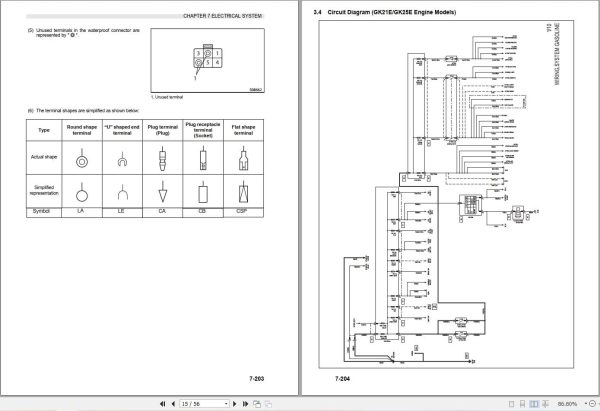The width and height of the screenshot is (600, 411).
Task: Go to the first page
Action: (162, 404)
